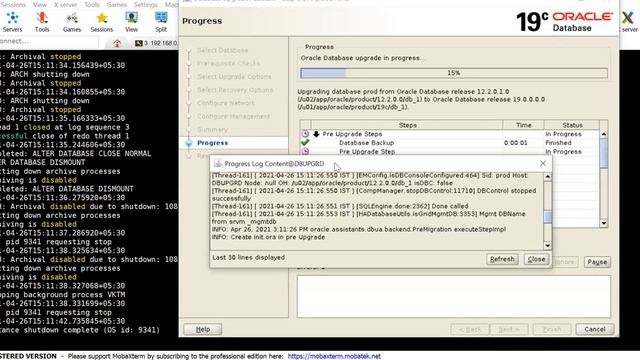Select the Configure Management step
Image resolution: width=640 pixels, height=360 pixels.
pyautogui.click(x=233, y=116)
